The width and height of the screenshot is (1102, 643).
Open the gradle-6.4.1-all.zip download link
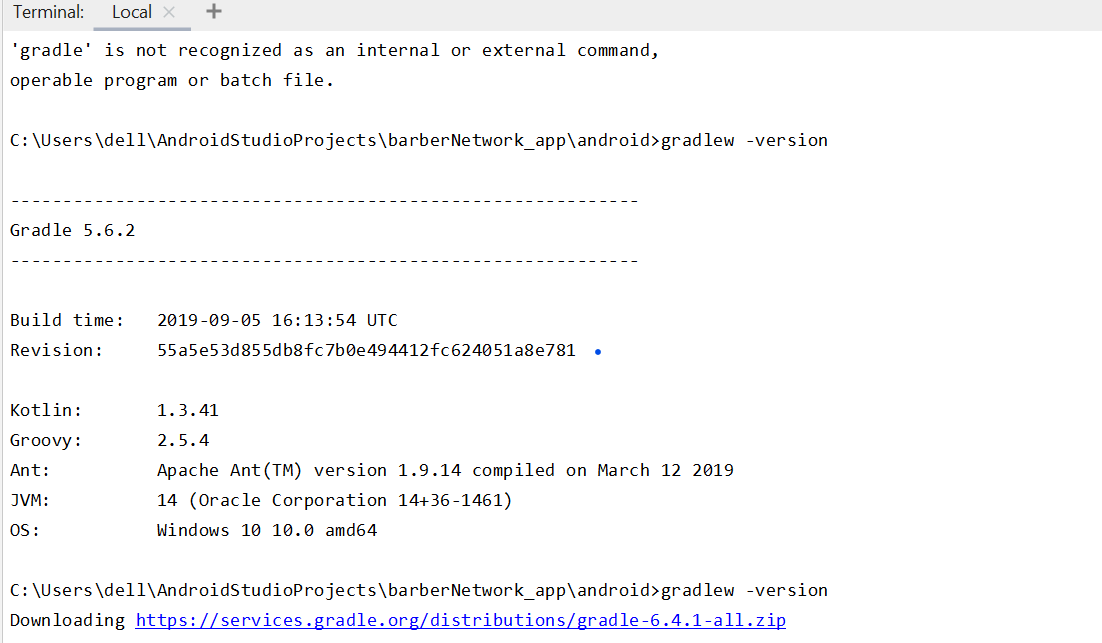coord(459,620)
